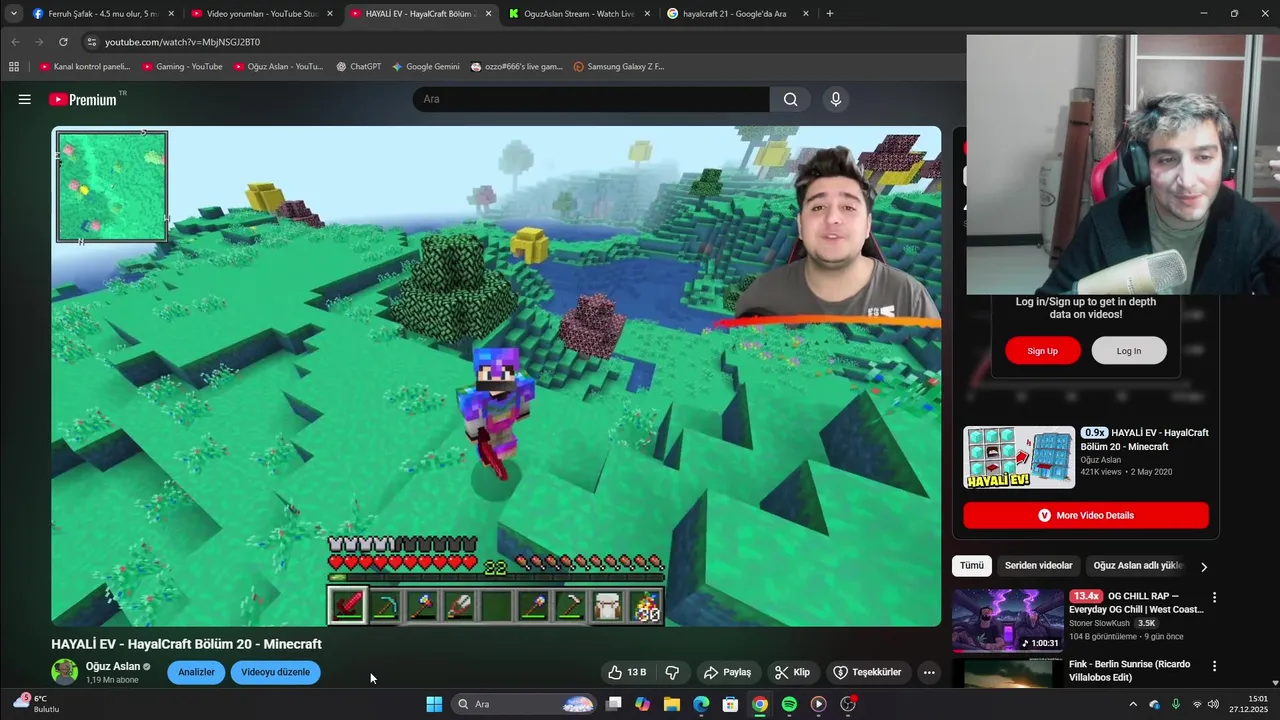Open the weather widget 6°C Bulutlu
This screenshot has height=720, width=1280.
coord(37,704)
